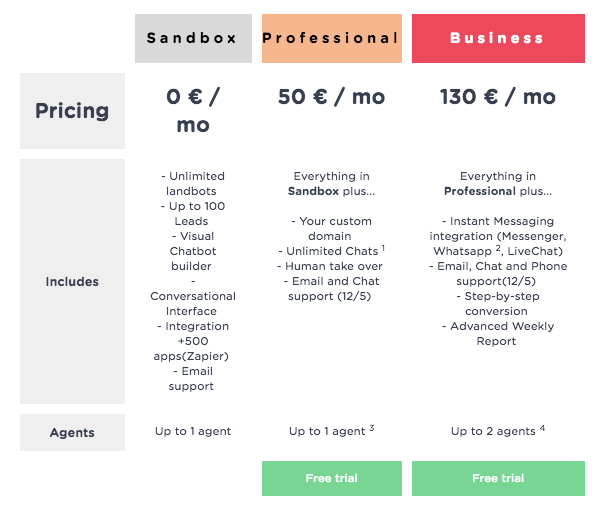Click the Professional plan Free trial button
The height and width of the screenshot is (507, 607).
point(332,478)
